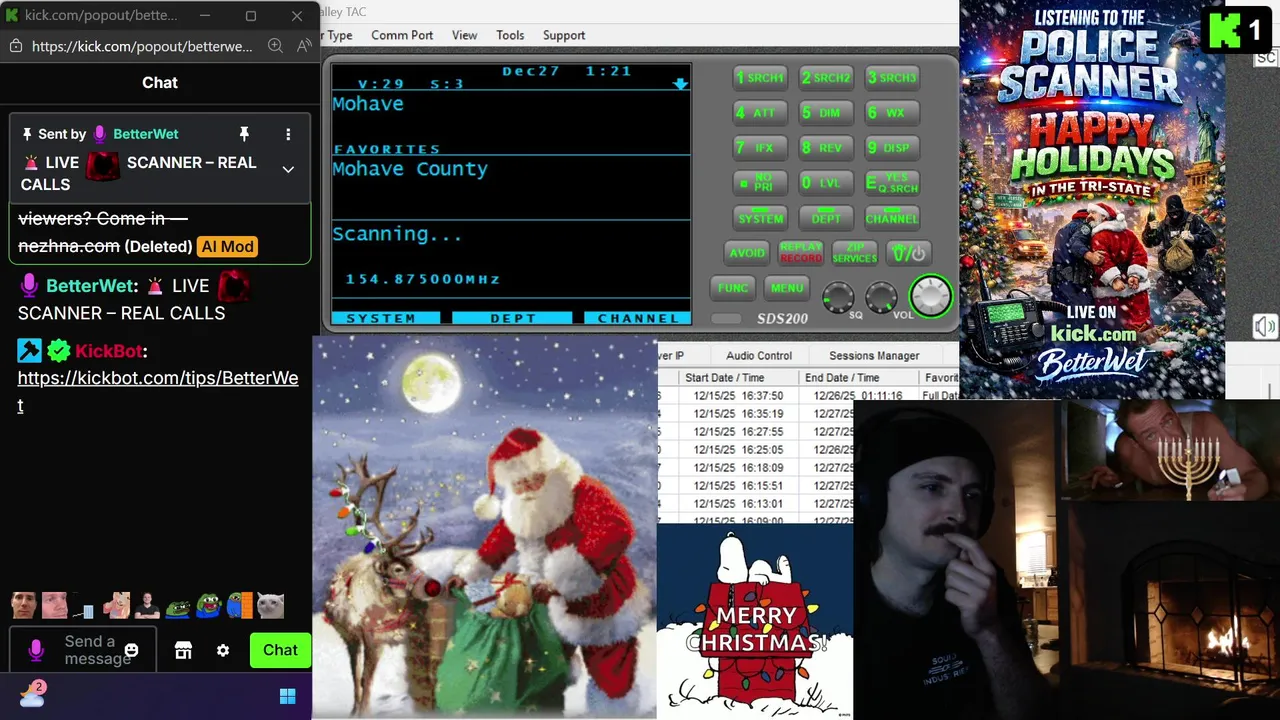Open the Windows Start button
This screenshot has width=1280, height=720.
pyautogui.click(x=288, y=696)
